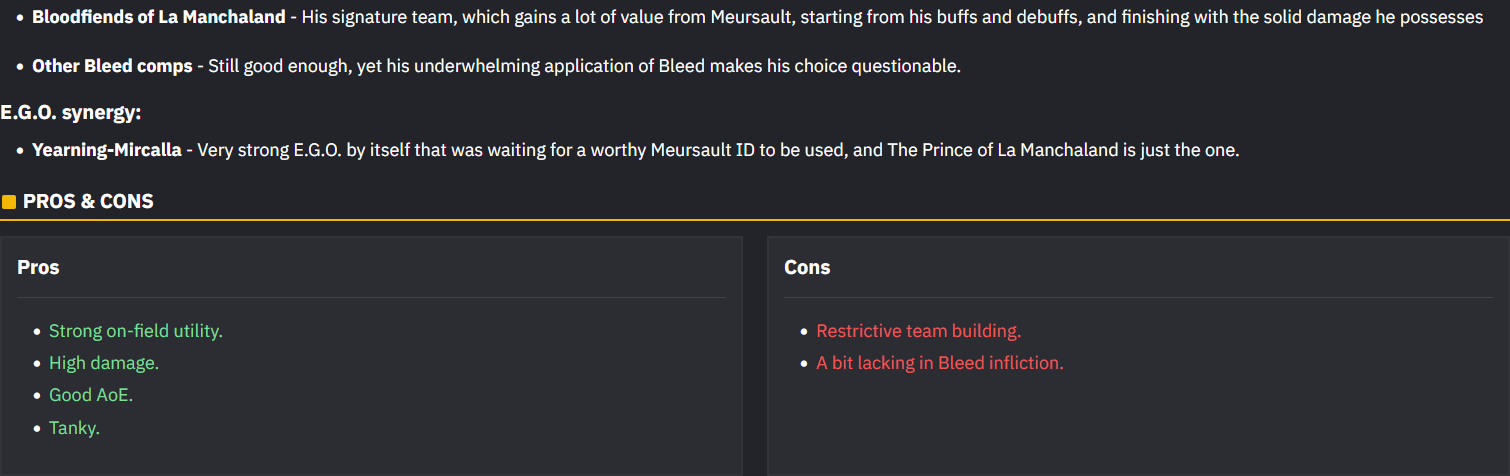Click the green 'High damage.' item
Viewport: 1510px width, 476px height.
coord(104,363)
